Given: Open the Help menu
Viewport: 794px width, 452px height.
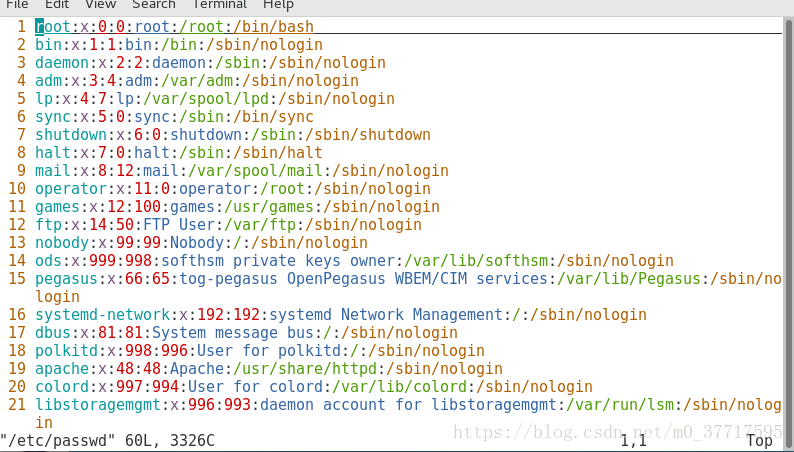Looking at the screenshot, I should [x=278, y=5].
